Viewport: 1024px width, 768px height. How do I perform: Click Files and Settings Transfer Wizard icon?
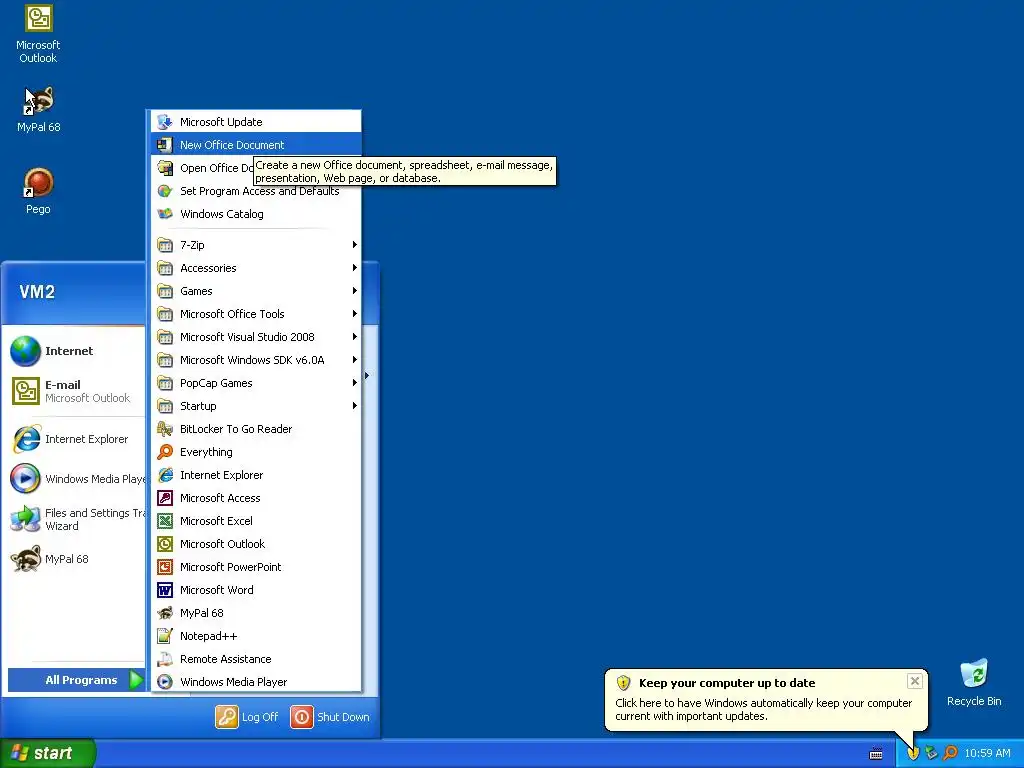pyautogui.click(x=25, y=519)
